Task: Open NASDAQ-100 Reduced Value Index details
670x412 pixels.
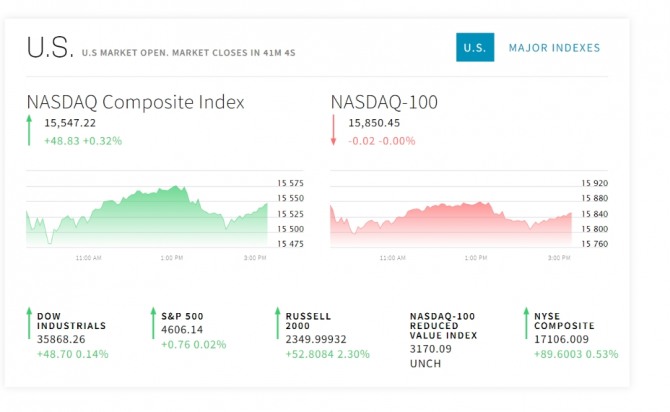Action: [444, 325]
